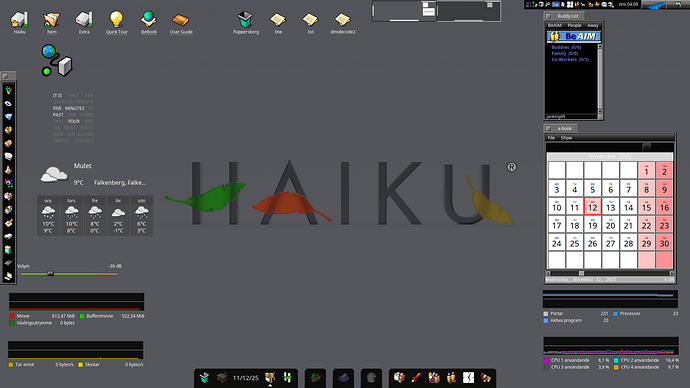Viewport: 690px width, 388px height.
Task: Open the Away menu in Buddy List
Action: pos(593,26)
